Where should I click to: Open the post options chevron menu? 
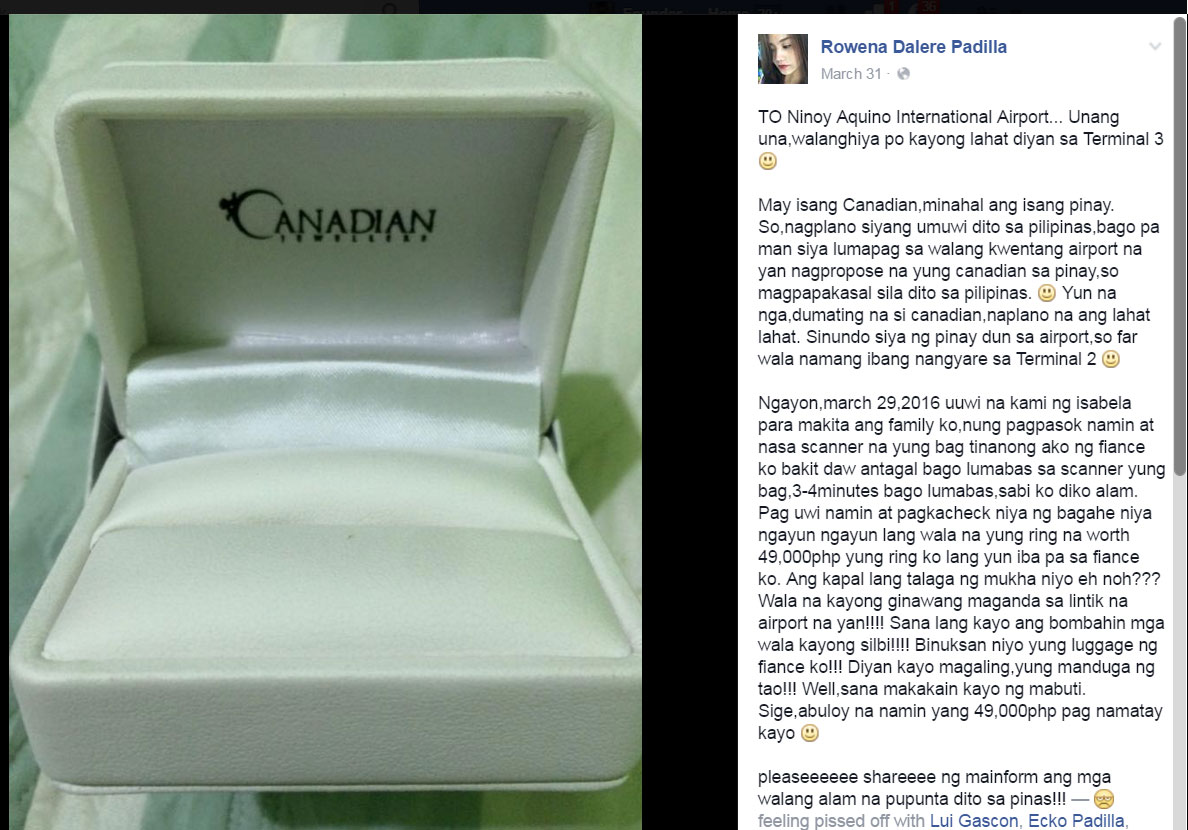click(1155, 46)
